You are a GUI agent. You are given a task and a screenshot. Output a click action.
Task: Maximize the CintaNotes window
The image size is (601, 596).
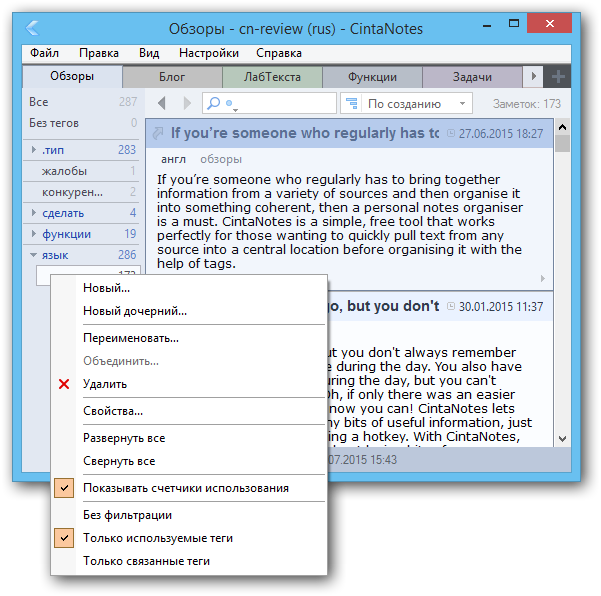click(514, 24)
